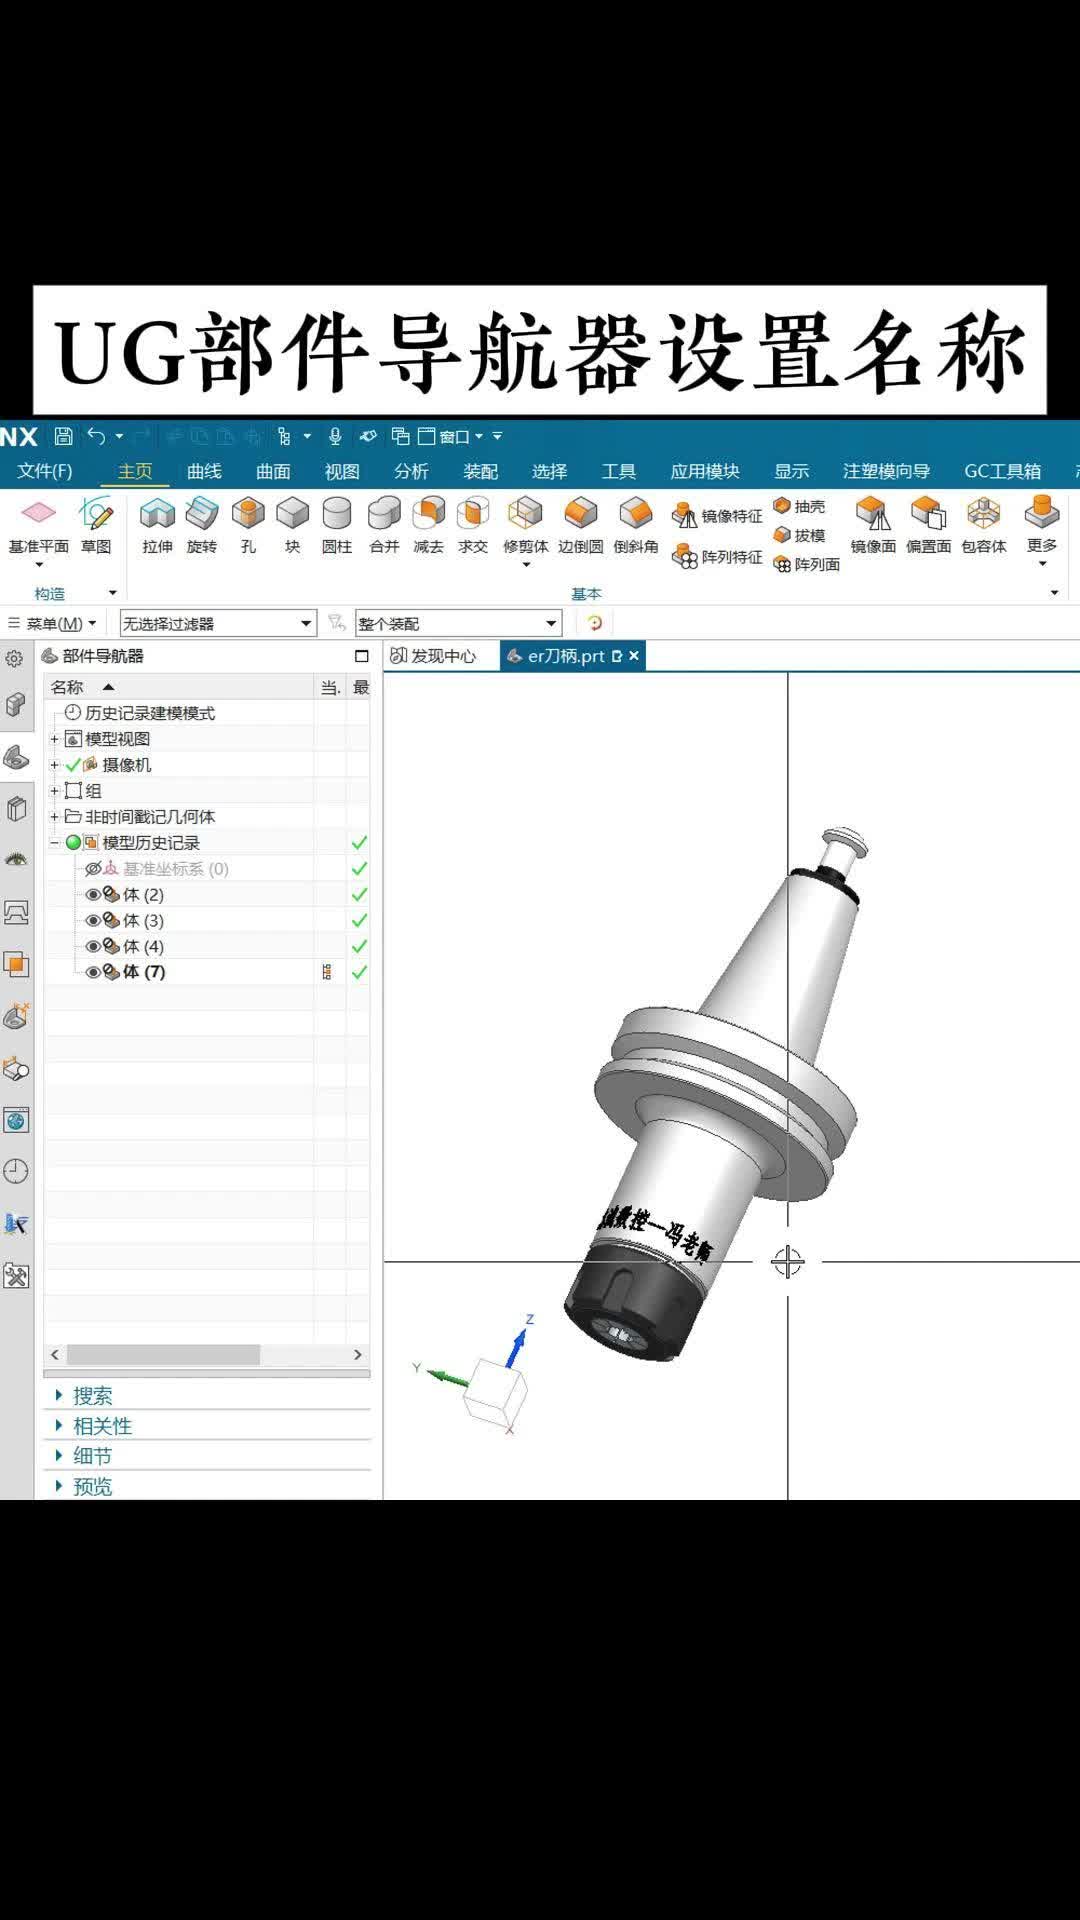
Task: Open the 草图 (Sketch) tool
Action: (96, 524)
